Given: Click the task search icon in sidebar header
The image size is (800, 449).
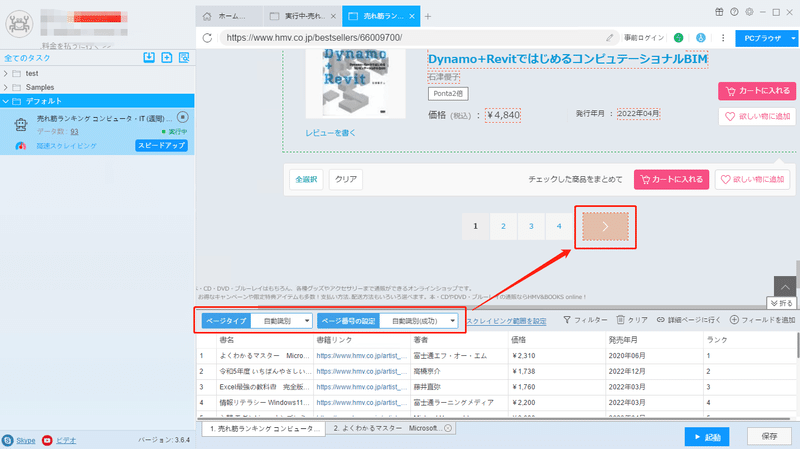Looking at the screenshot, I should coord(184,58).
